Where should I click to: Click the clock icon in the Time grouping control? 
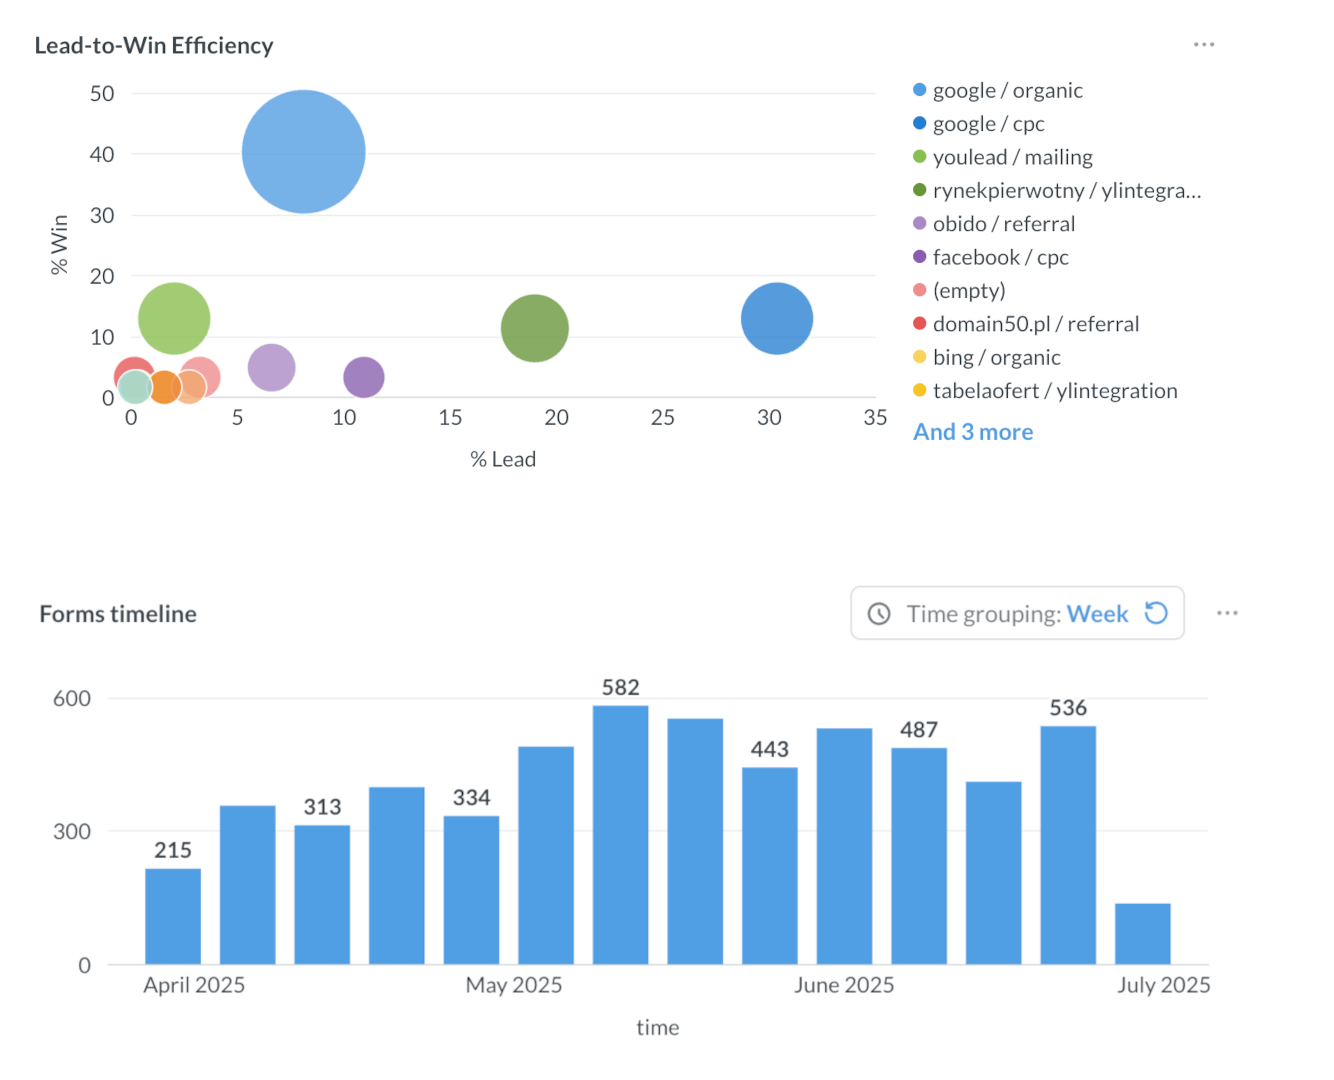coord(879,613)
